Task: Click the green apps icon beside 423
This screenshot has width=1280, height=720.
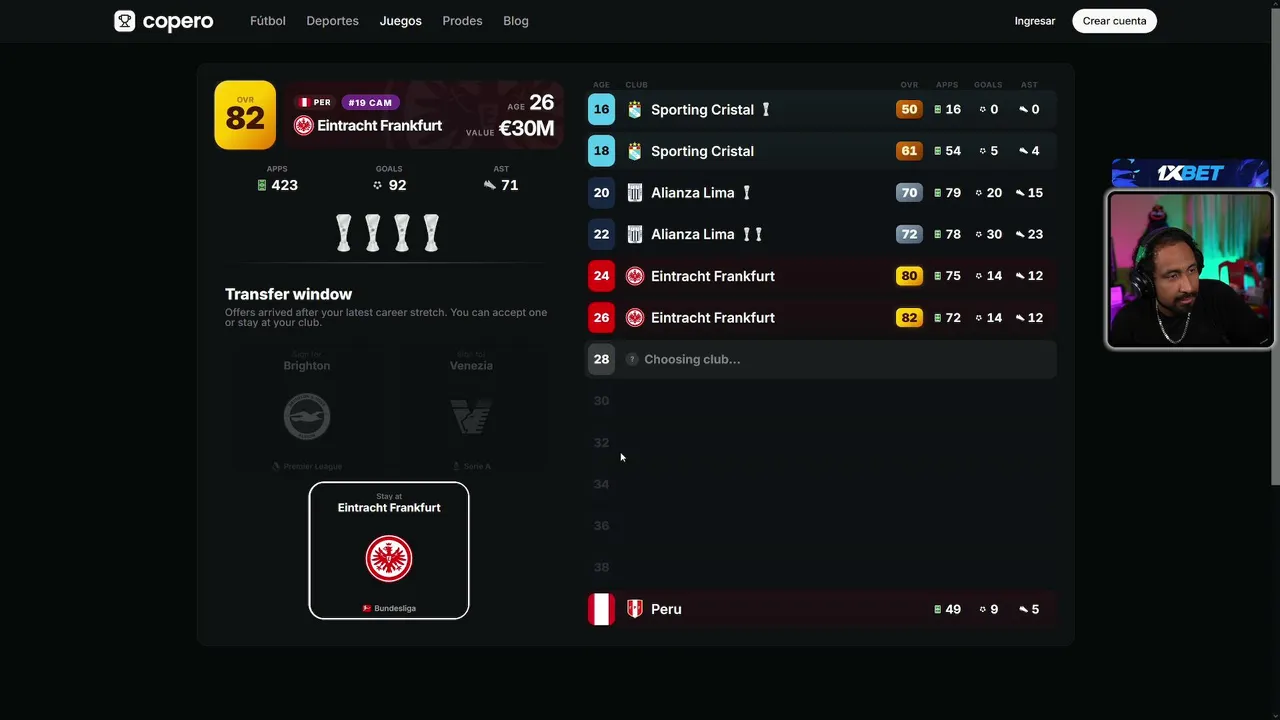Action: tap(262, 185)
